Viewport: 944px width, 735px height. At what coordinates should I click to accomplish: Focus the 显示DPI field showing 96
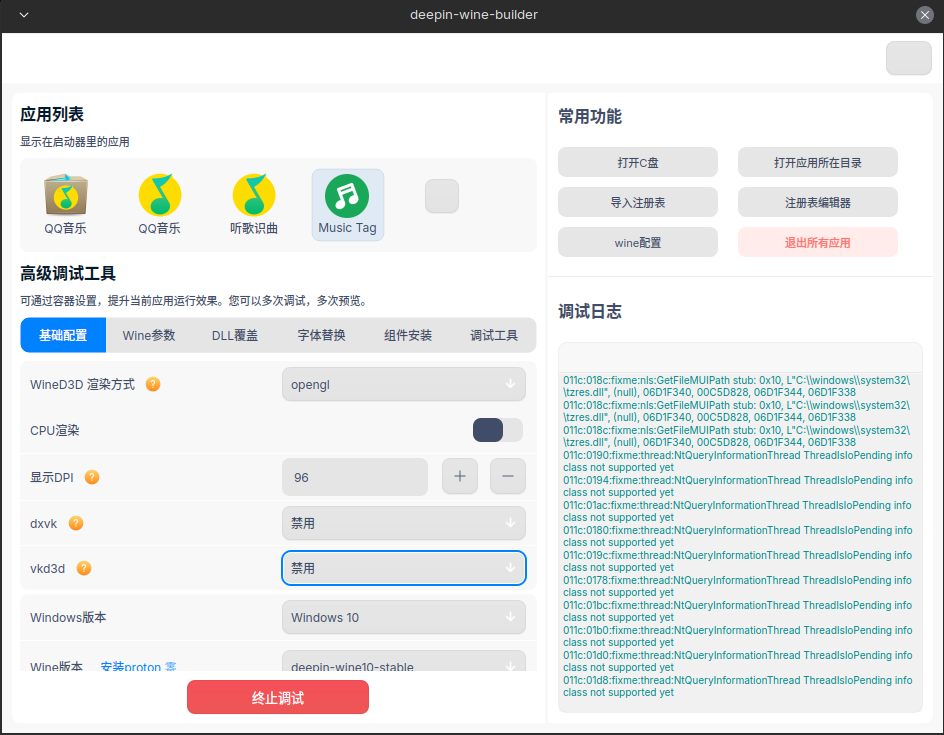point(355,477)
